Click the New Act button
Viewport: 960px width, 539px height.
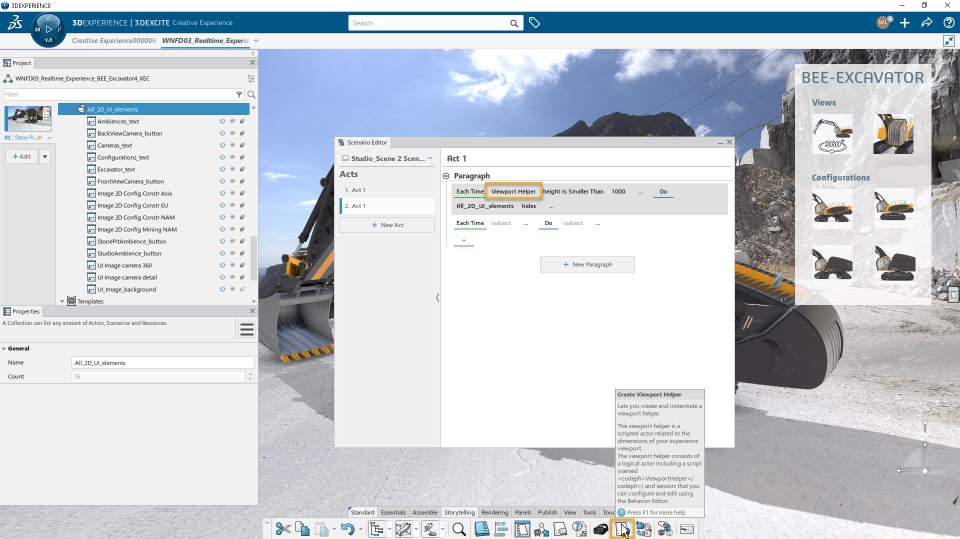pyautogui.click(x=387, y=225)
